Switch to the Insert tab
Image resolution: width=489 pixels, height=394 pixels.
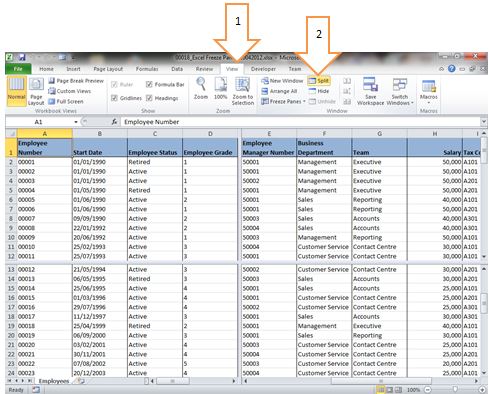[x=73, y=69]
